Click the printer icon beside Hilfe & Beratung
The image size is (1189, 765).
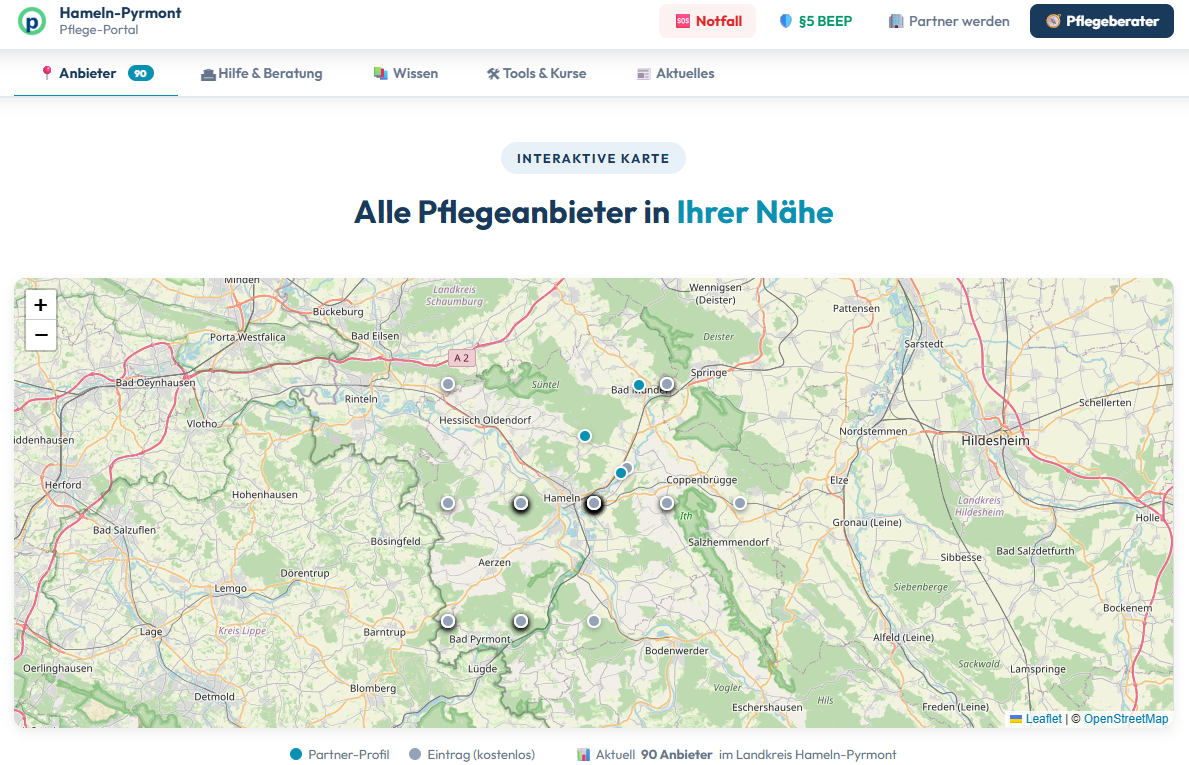click(208, 73)
